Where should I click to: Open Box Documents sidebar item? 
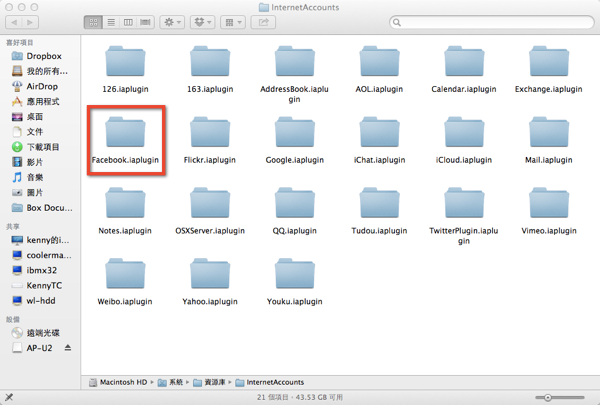(x=40, y=208)
